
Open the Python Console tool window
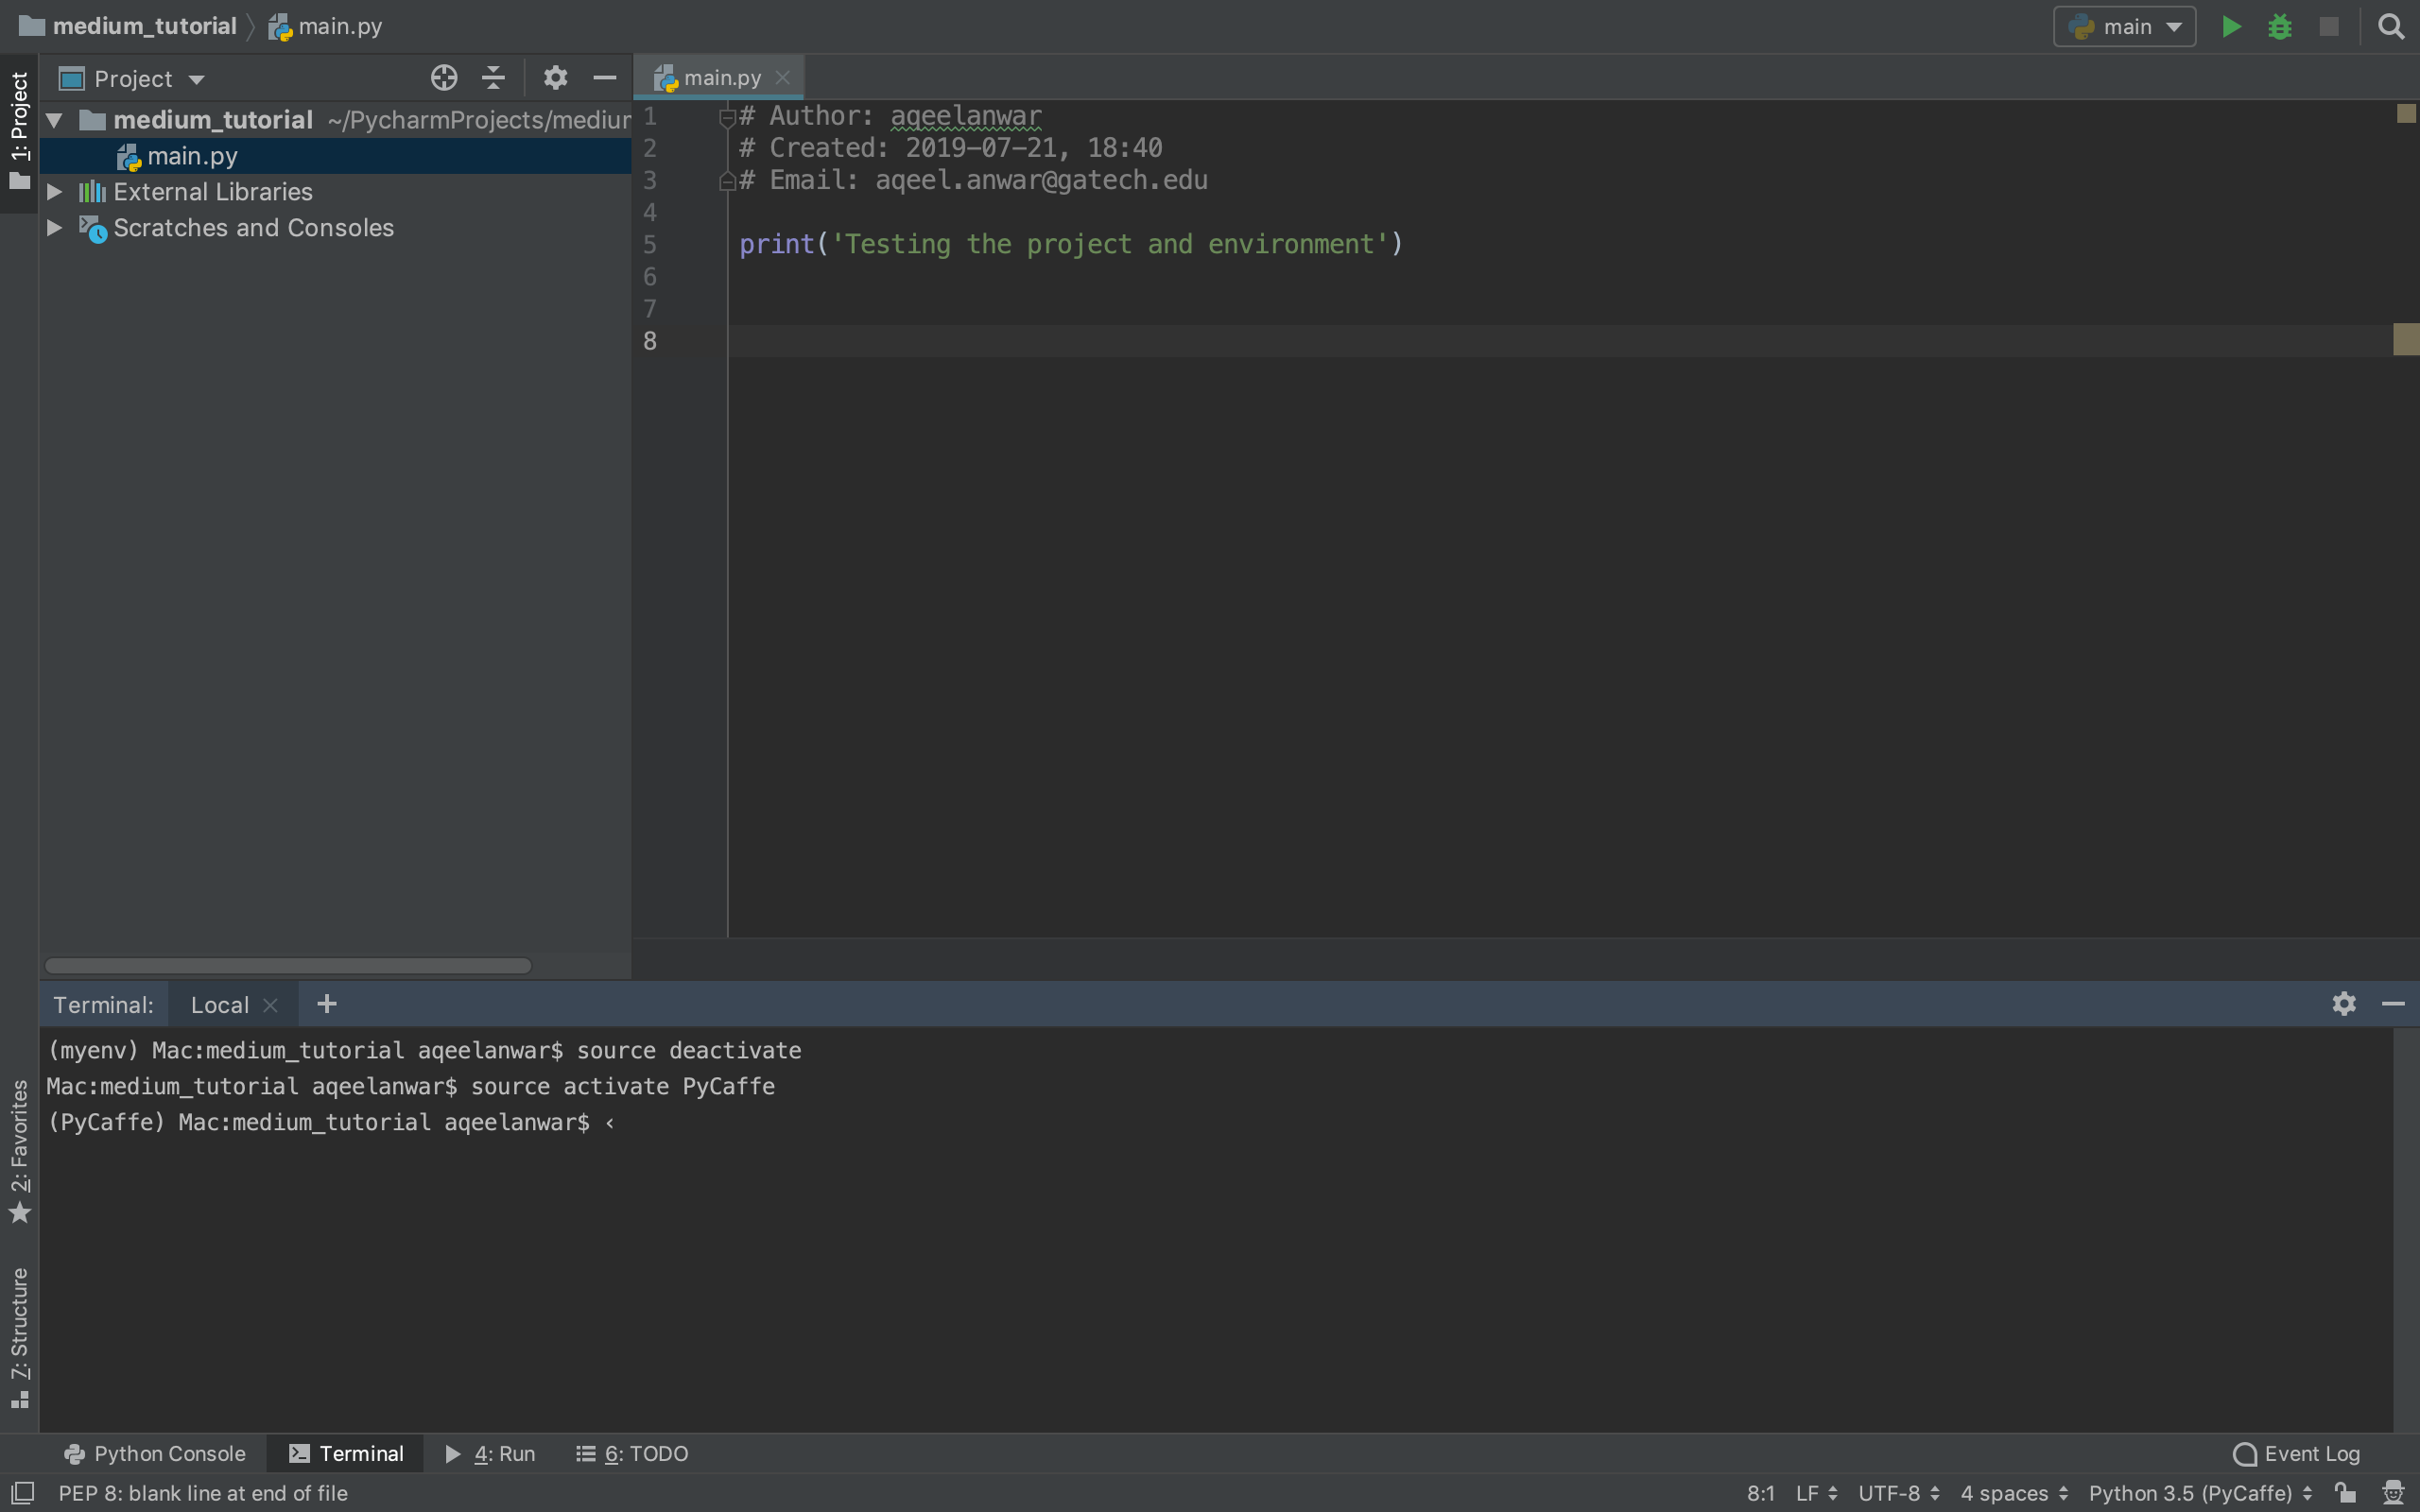pyautogui.click(x=155, y=1453)
